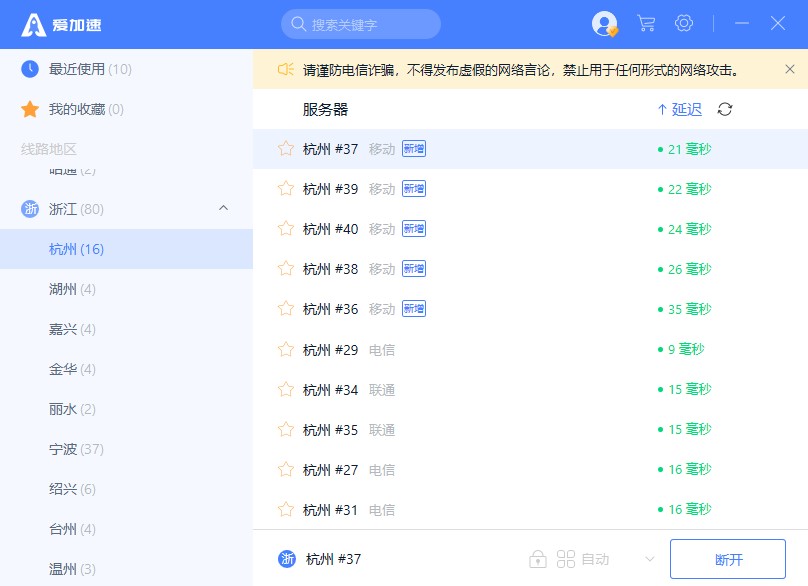Favorite server 杭州 #39 with star

click(285, 189)
